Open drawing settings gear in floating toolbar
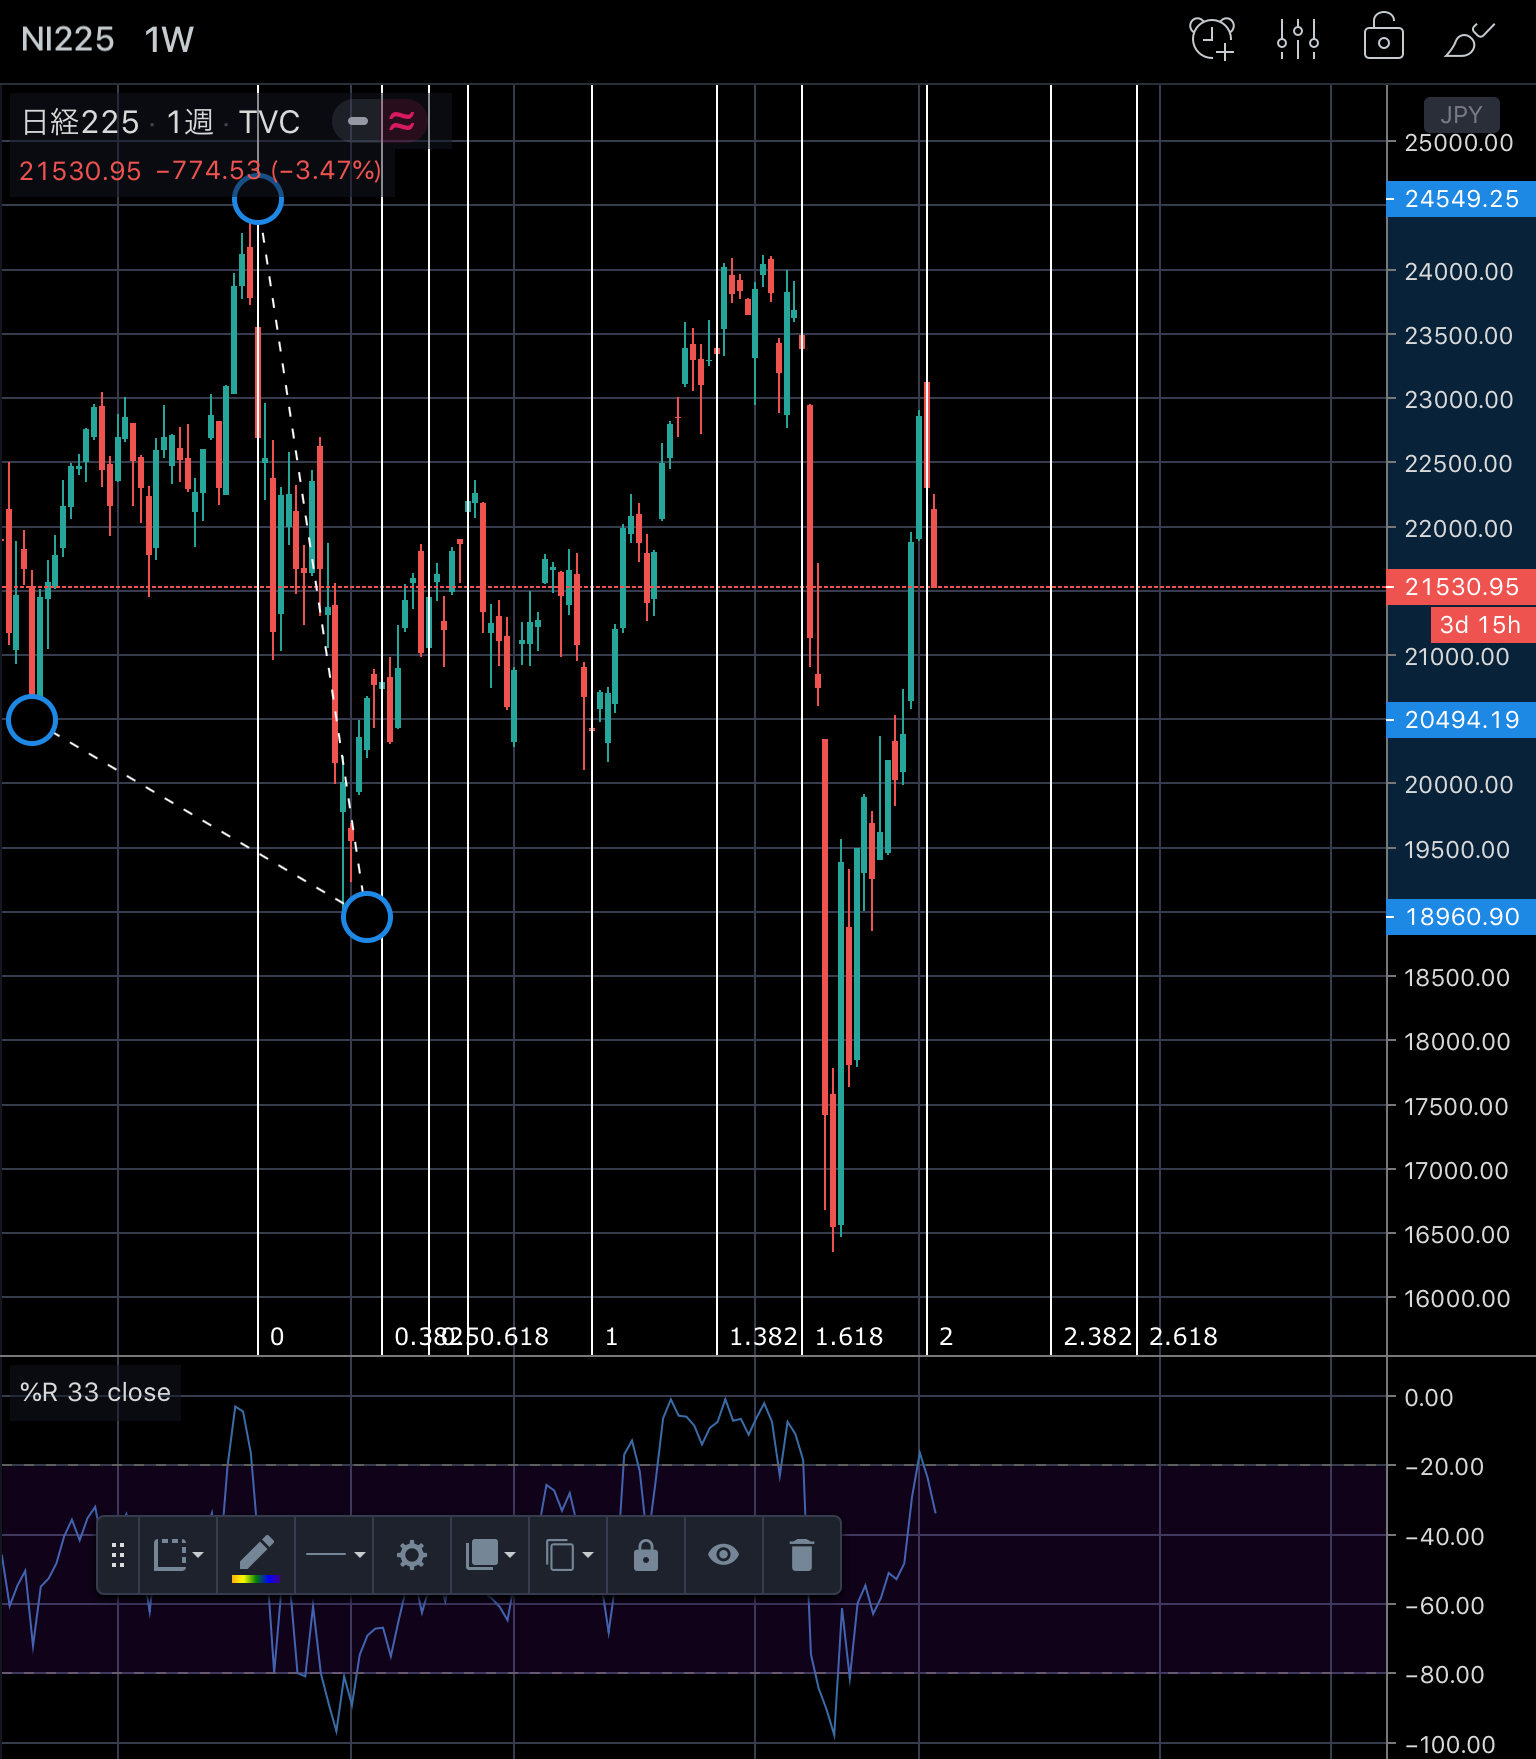The width and height of the screenshot is (1536, 1759). click(x=411, y=1555)
